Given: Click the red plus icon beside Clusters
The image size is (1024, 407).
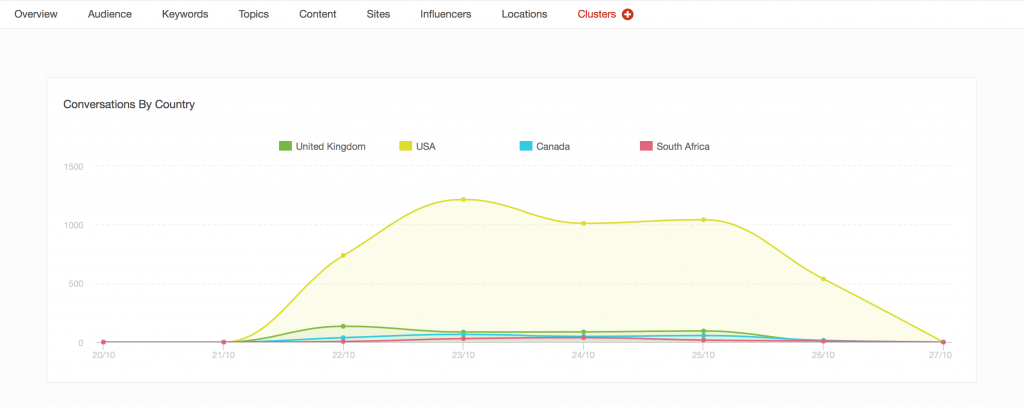Looking at the screenshot, I should [628, 15].
